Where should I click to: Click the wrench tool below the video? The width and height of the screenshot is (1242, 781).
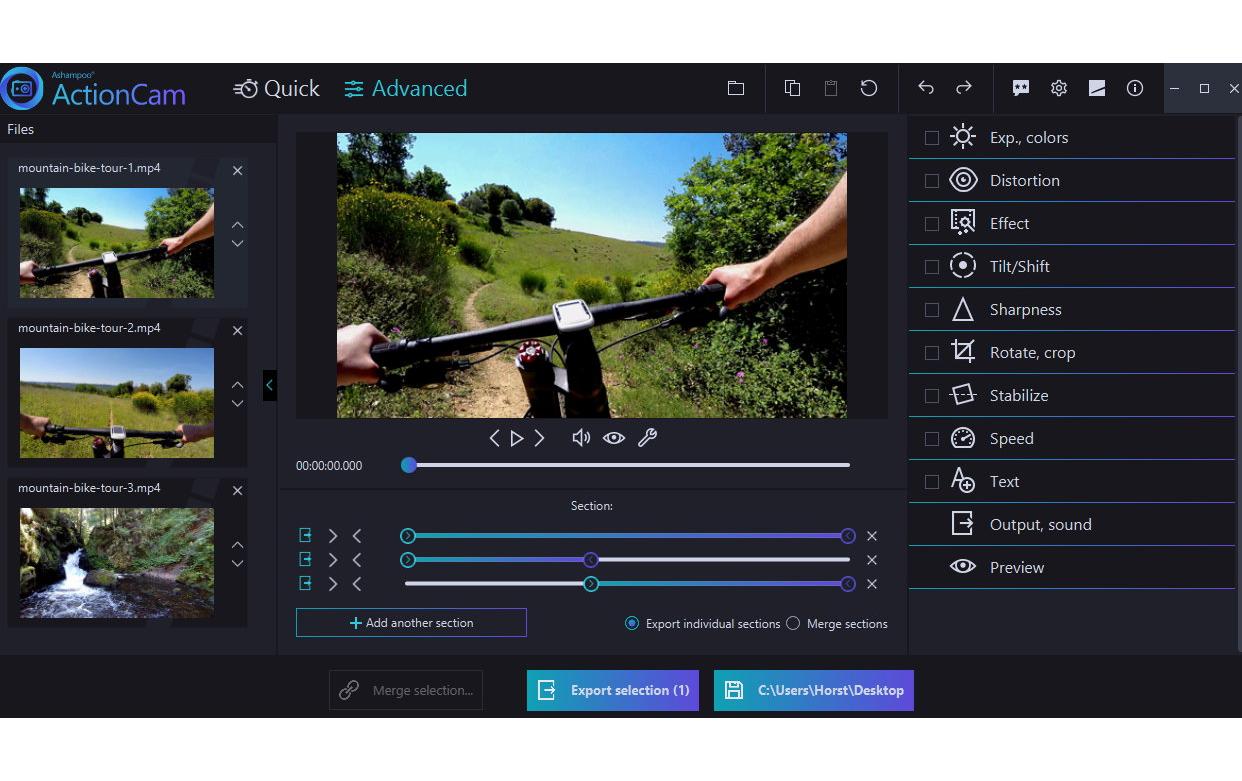tap(647, 438)
